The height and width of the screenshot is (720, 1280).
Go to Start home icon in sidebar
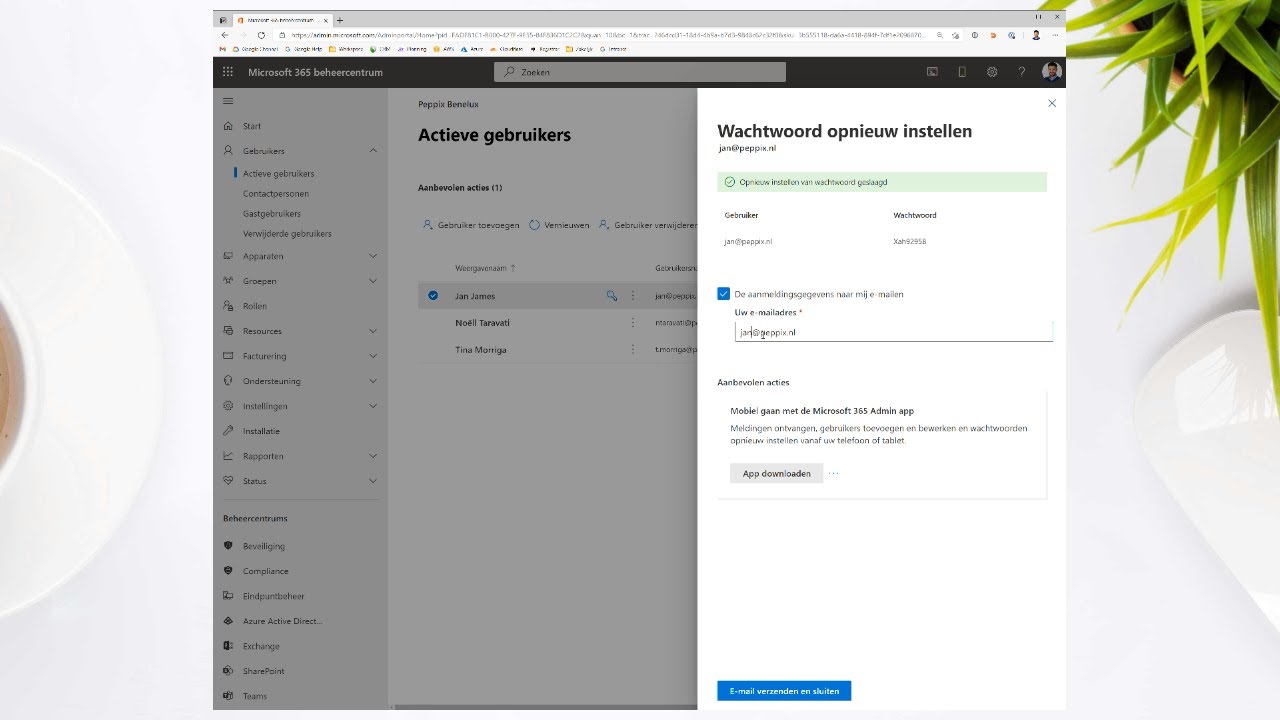coord(228,126)
